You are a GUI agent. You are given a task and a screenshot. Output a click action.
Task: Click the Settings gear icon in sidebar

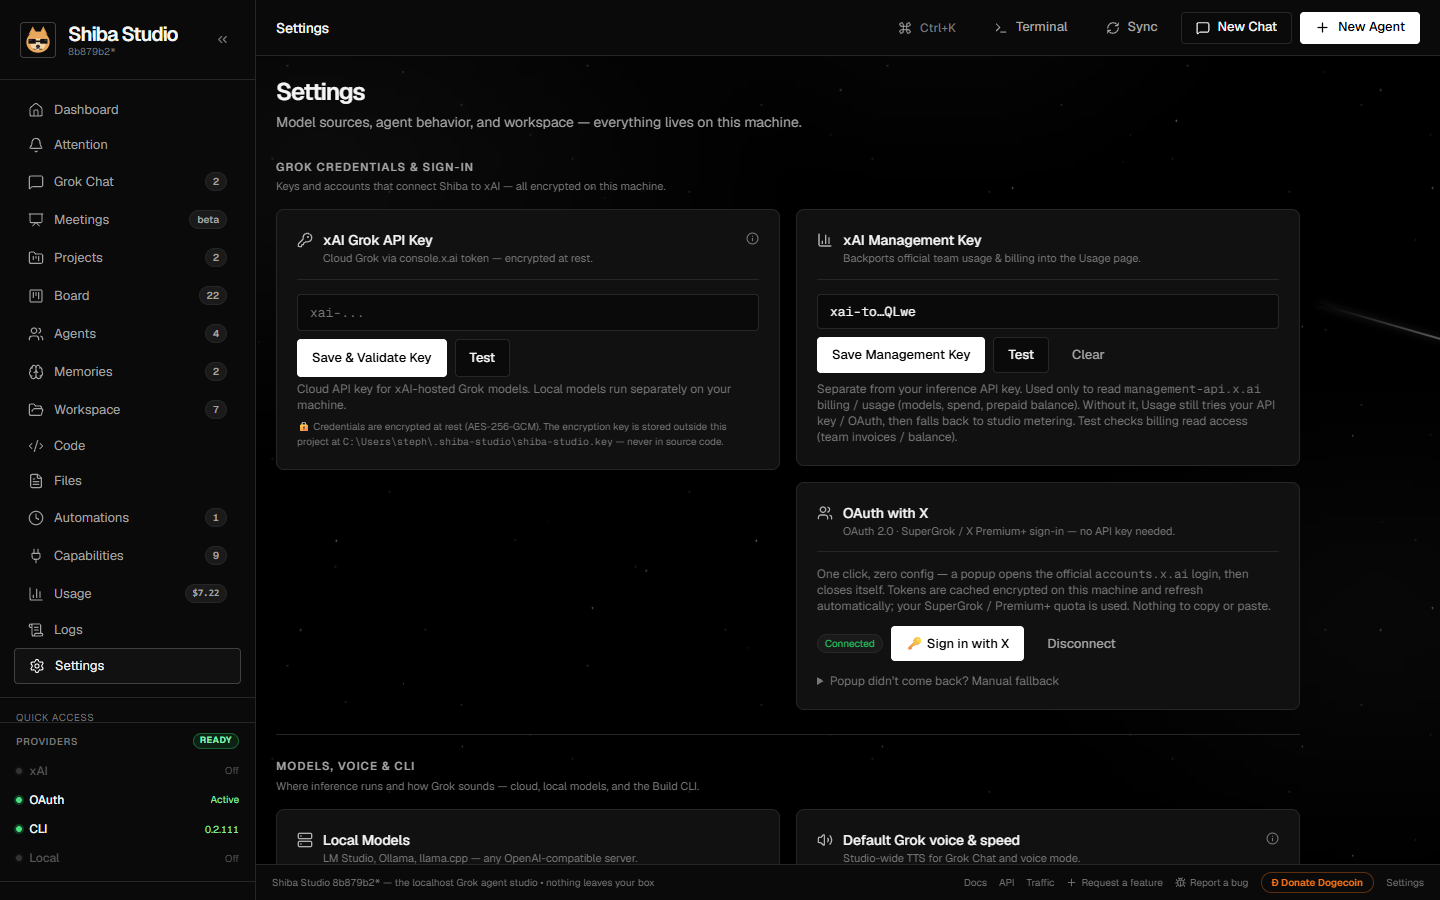pos(37,666)
